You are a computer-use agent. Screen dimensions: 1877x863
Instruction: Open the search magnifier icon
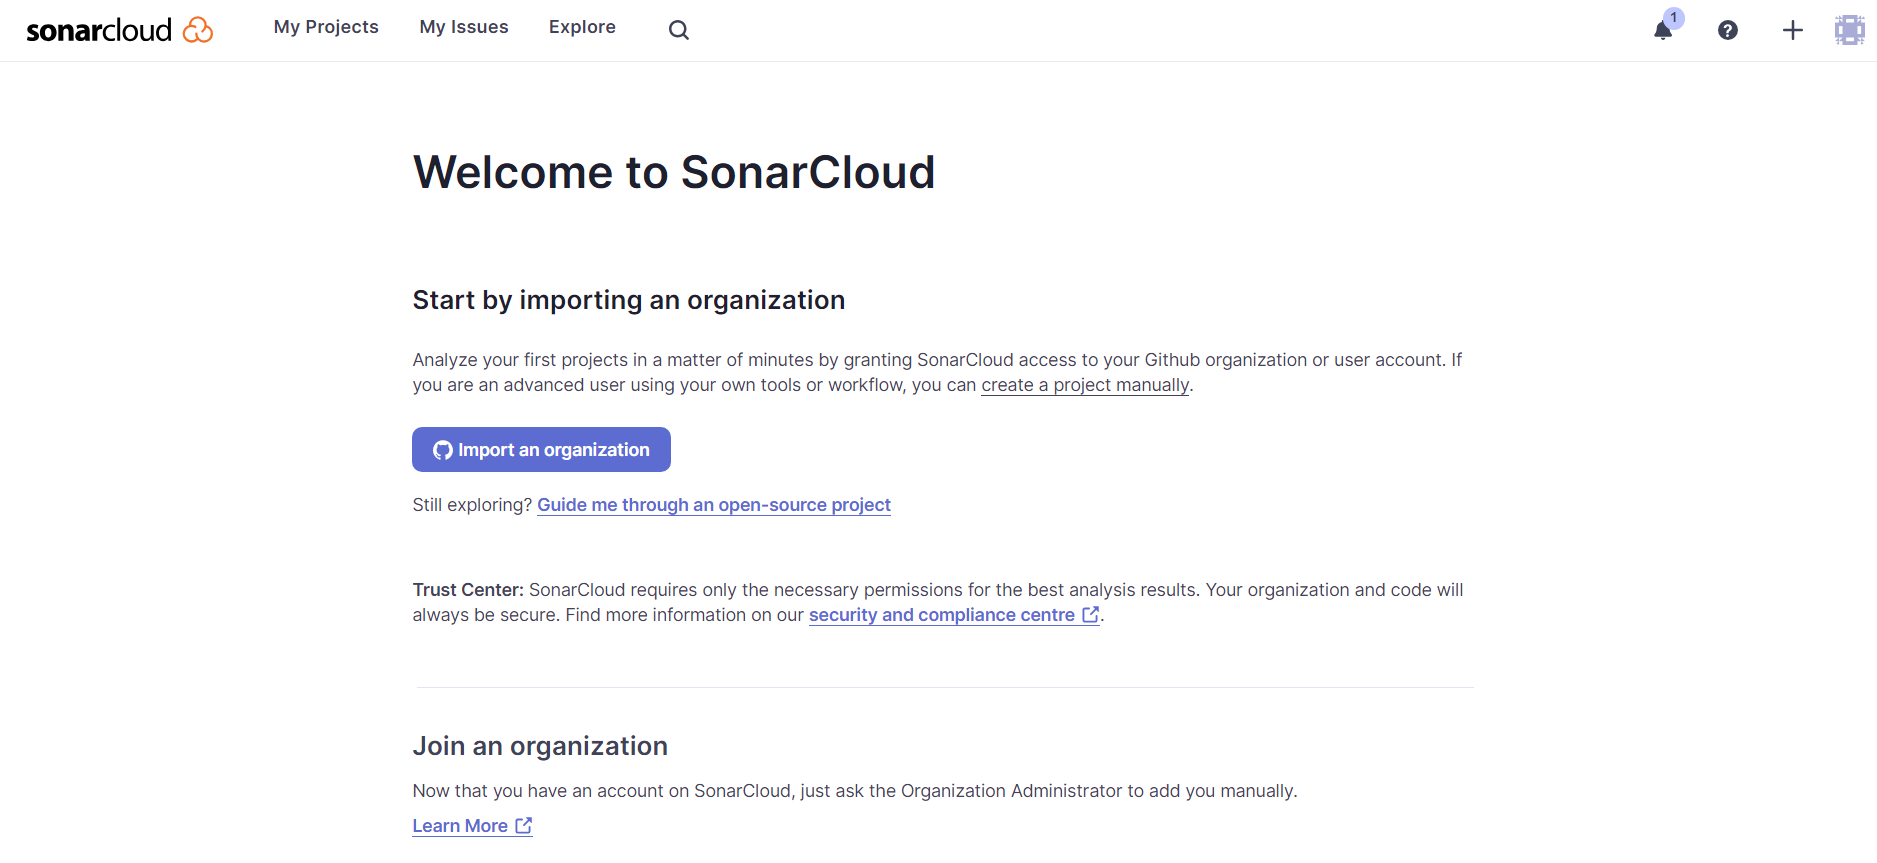[679, 30]
